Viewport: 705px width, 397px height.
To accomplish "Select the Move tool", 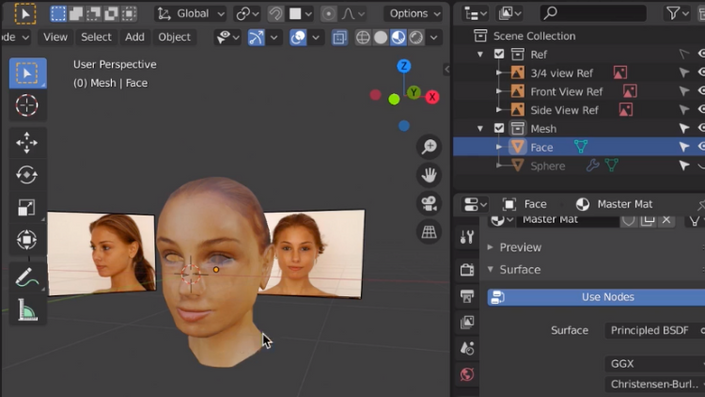I will [x=27, y=143].
